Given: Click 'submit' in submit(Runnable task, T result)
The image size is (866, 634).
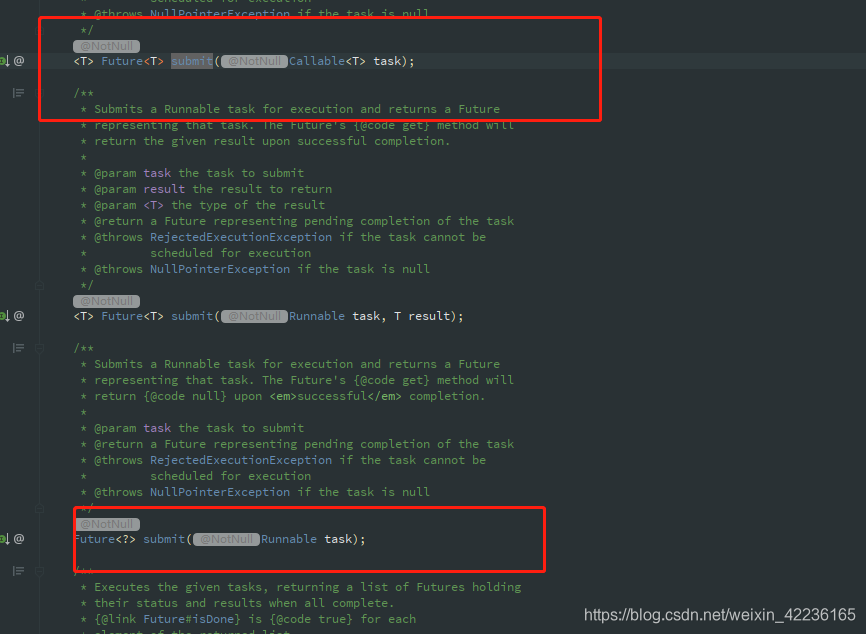Looking at the screenshot, I should pos(192,316).
